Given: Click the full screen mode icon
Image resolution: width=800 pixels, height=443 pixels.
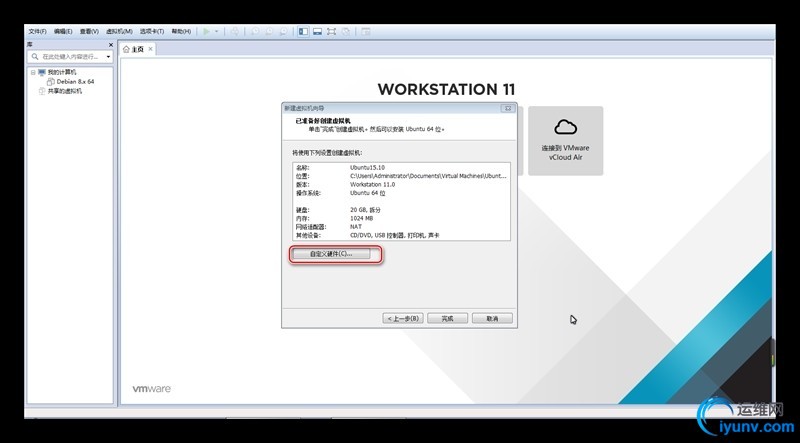Looking at the screenshot, I should (x=332, y=32).
